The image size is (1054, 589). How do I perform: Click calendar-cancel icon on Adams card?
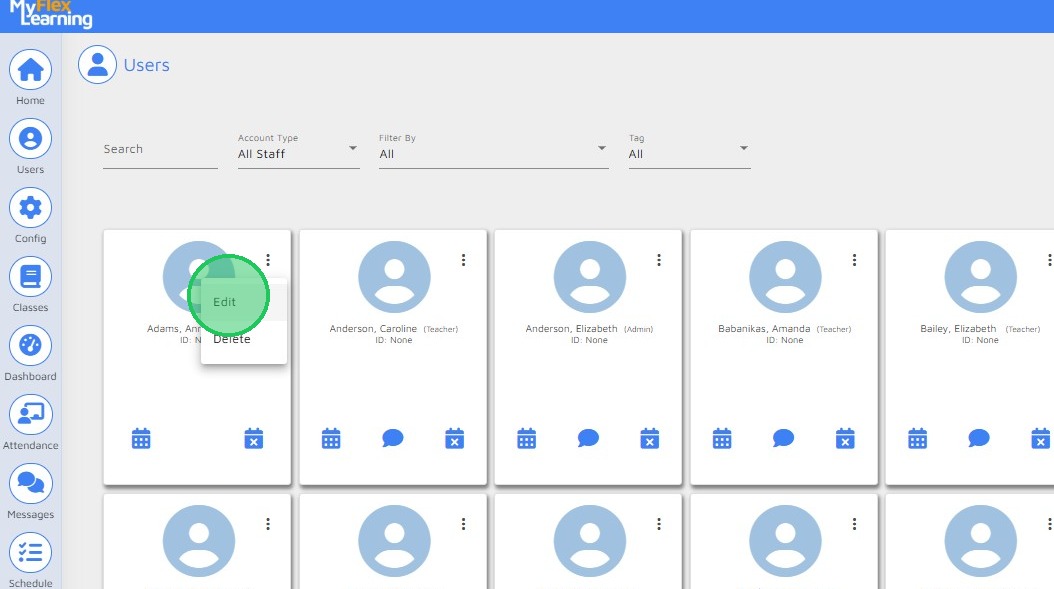pyautogui.click(x=253, y=438)
